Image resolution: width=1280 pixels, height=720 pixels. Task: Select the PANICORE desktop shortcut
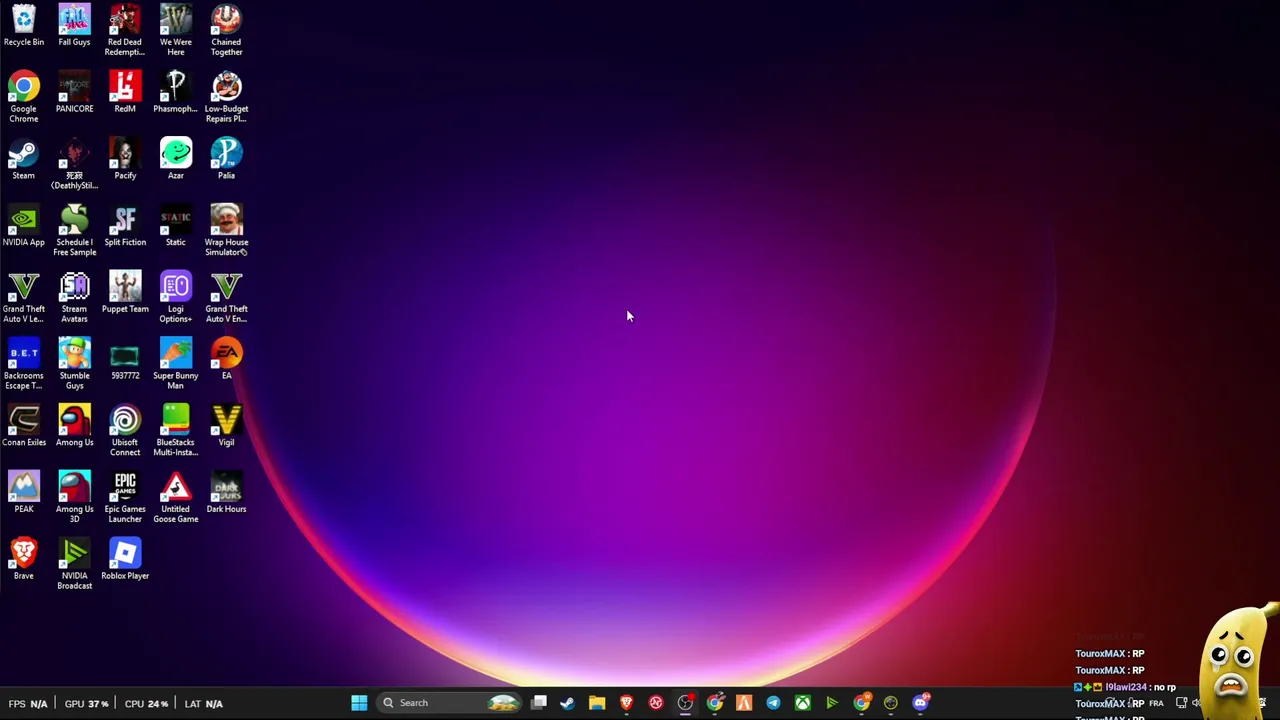74,93
